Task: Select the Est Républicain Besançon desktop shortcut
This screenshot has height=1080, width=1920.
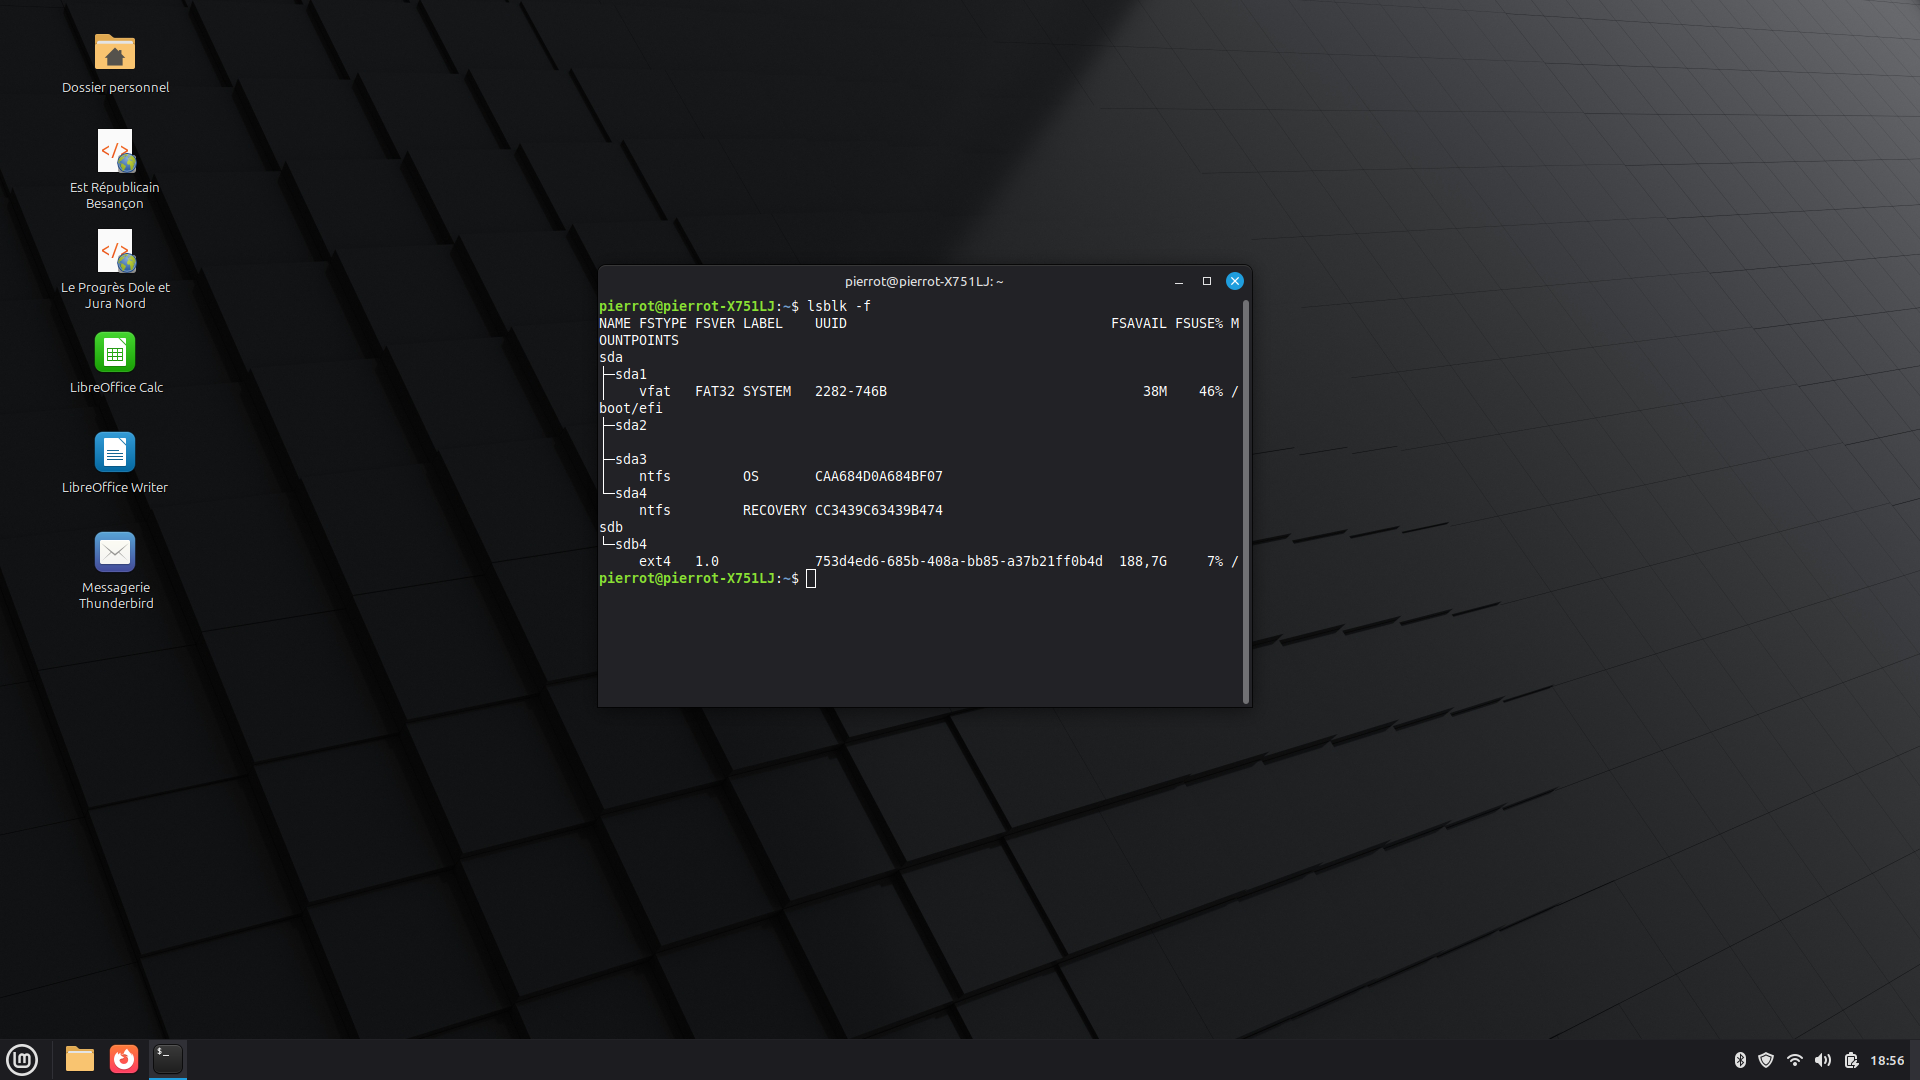Action: 115,152
